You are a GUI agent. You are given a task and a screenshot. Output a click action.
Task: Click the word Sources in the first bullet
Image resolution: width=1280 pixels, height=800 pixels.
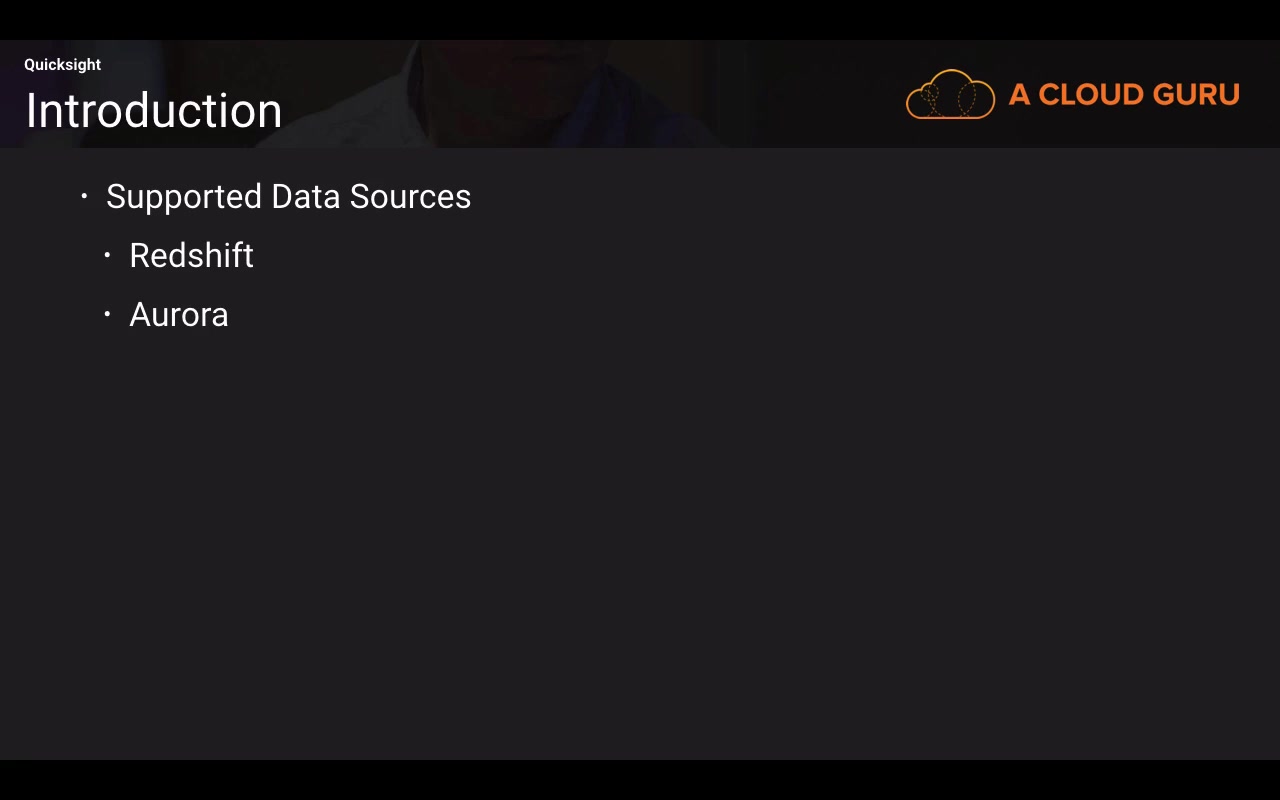point(410,197)
